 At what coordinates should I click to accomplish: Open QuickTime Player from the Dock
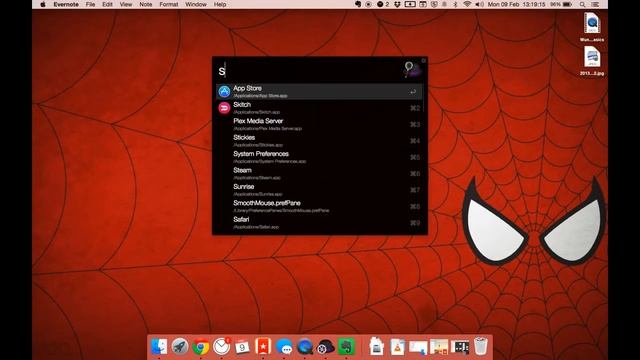point(304,347)
